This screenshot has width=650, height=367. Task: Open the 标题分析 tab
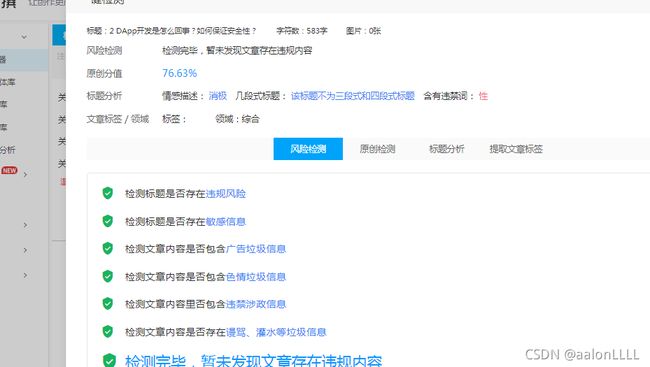(x=446, y=149)
